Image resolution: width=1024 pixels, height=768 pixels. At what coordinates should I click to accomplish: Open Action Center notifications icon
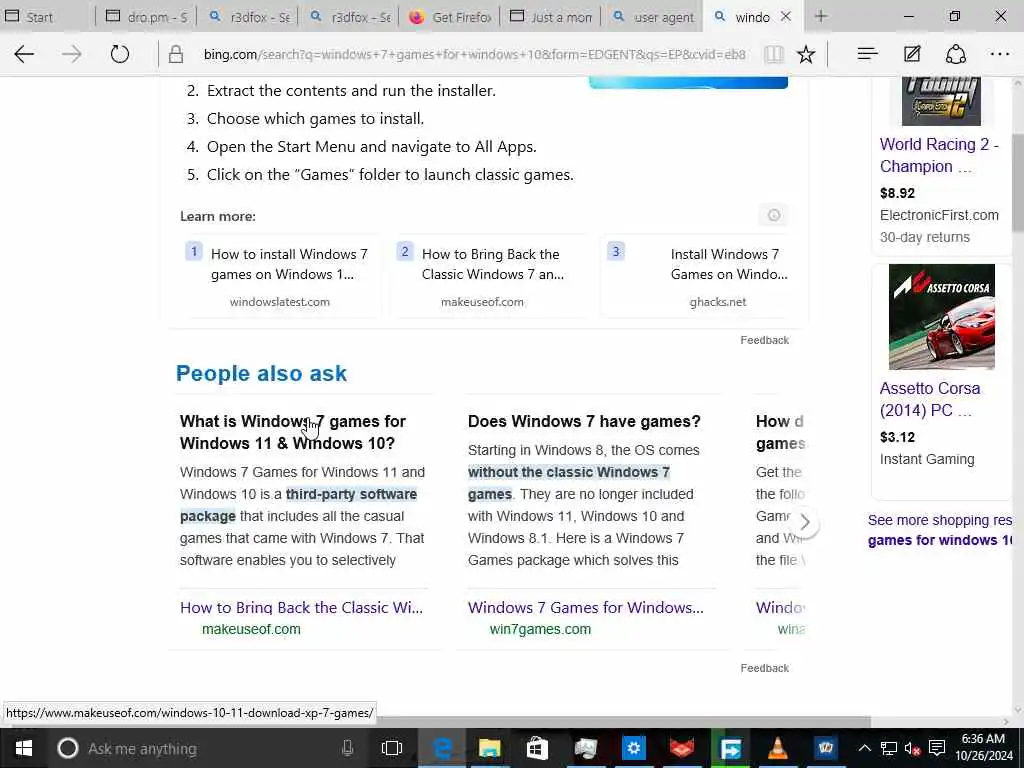(937, 748)
